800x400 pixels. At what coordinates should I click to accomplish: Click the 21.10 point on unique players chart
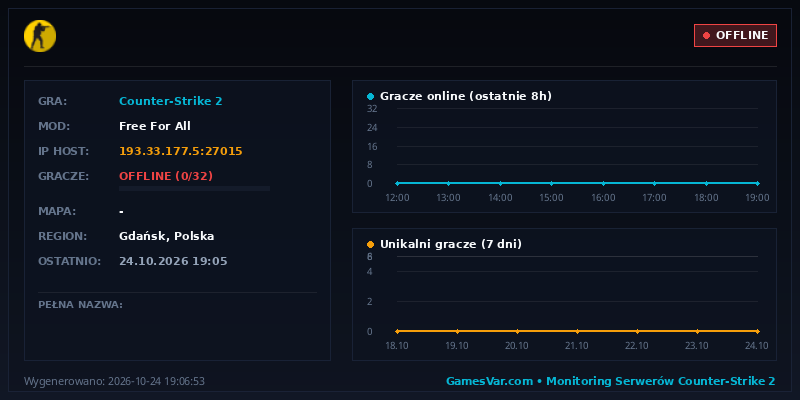pyautogui.click(x=577, y=331)
